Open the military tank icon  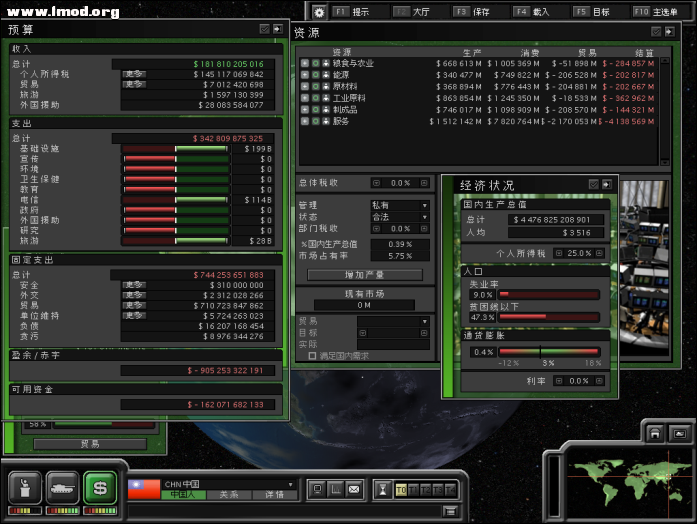62,487
